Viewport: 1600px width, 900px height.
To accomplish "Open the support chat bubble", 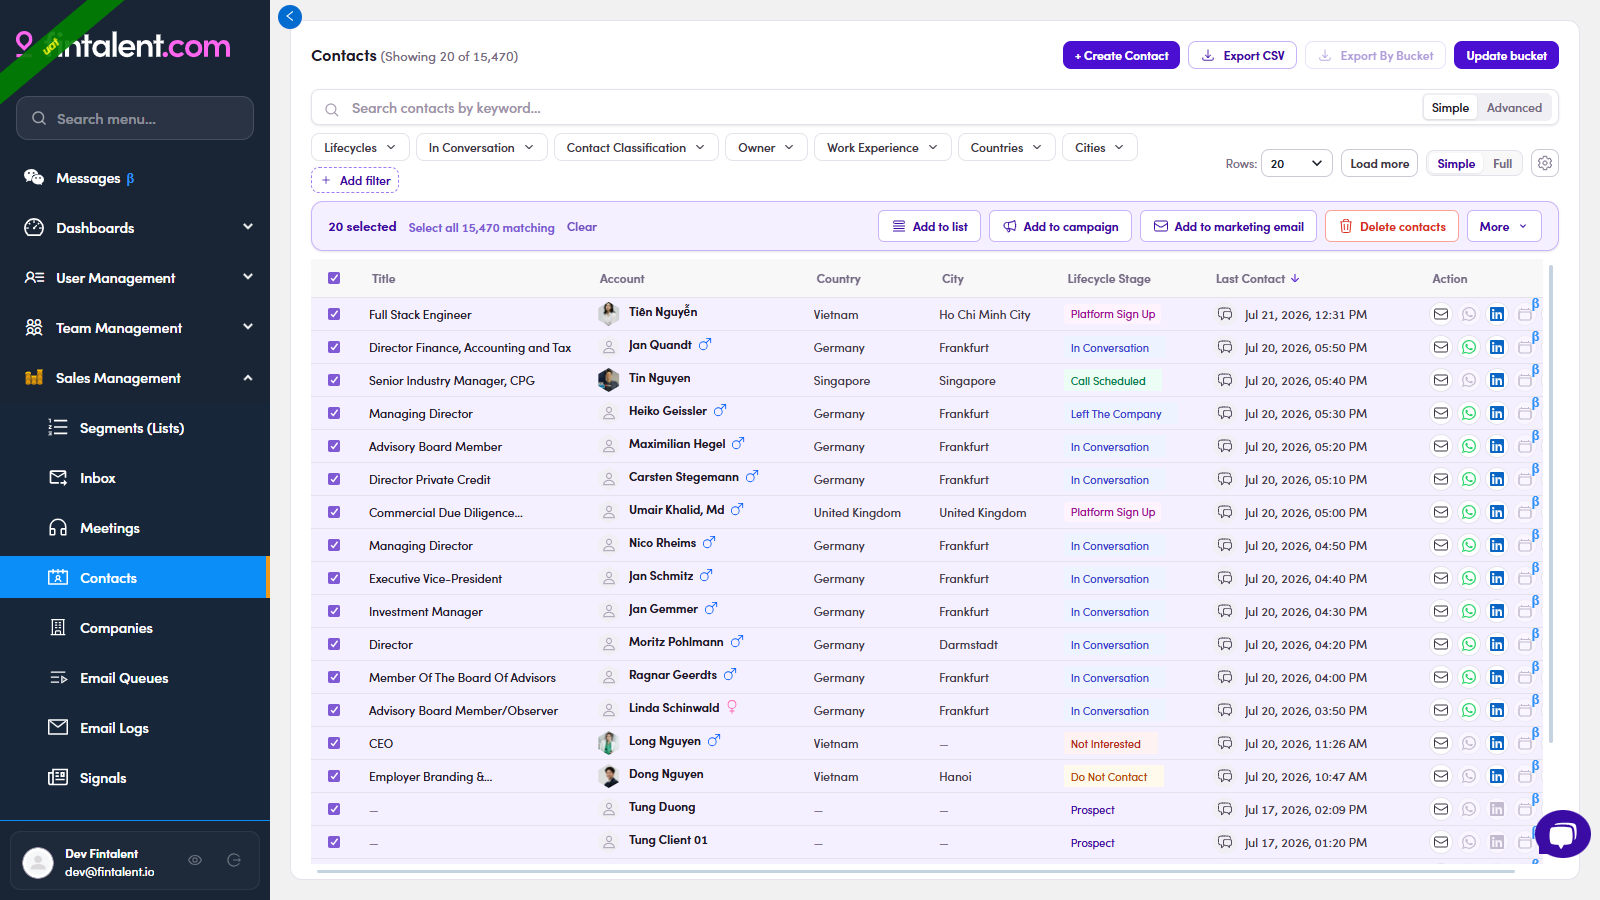I will point(1562,834).
